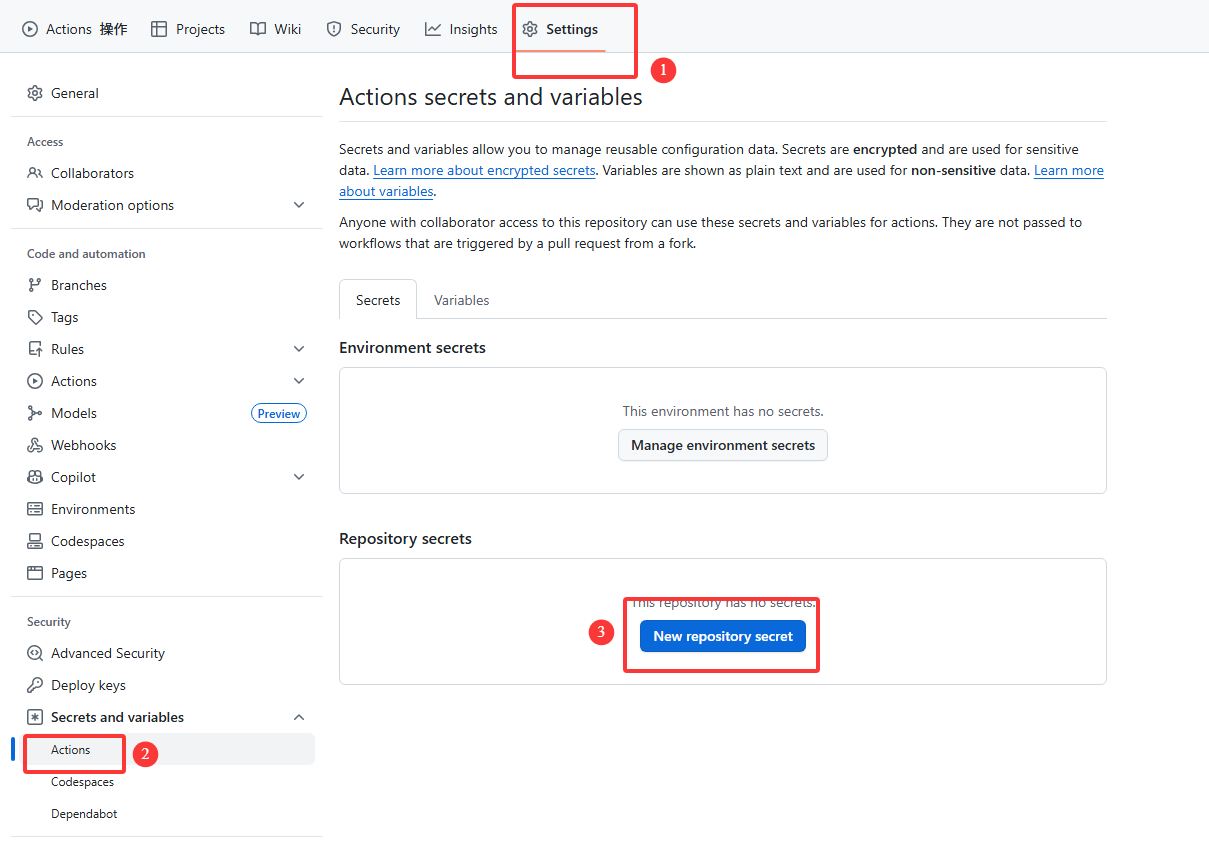
Task: Click the Deploy keys key icon
Action: coord(35,685)
